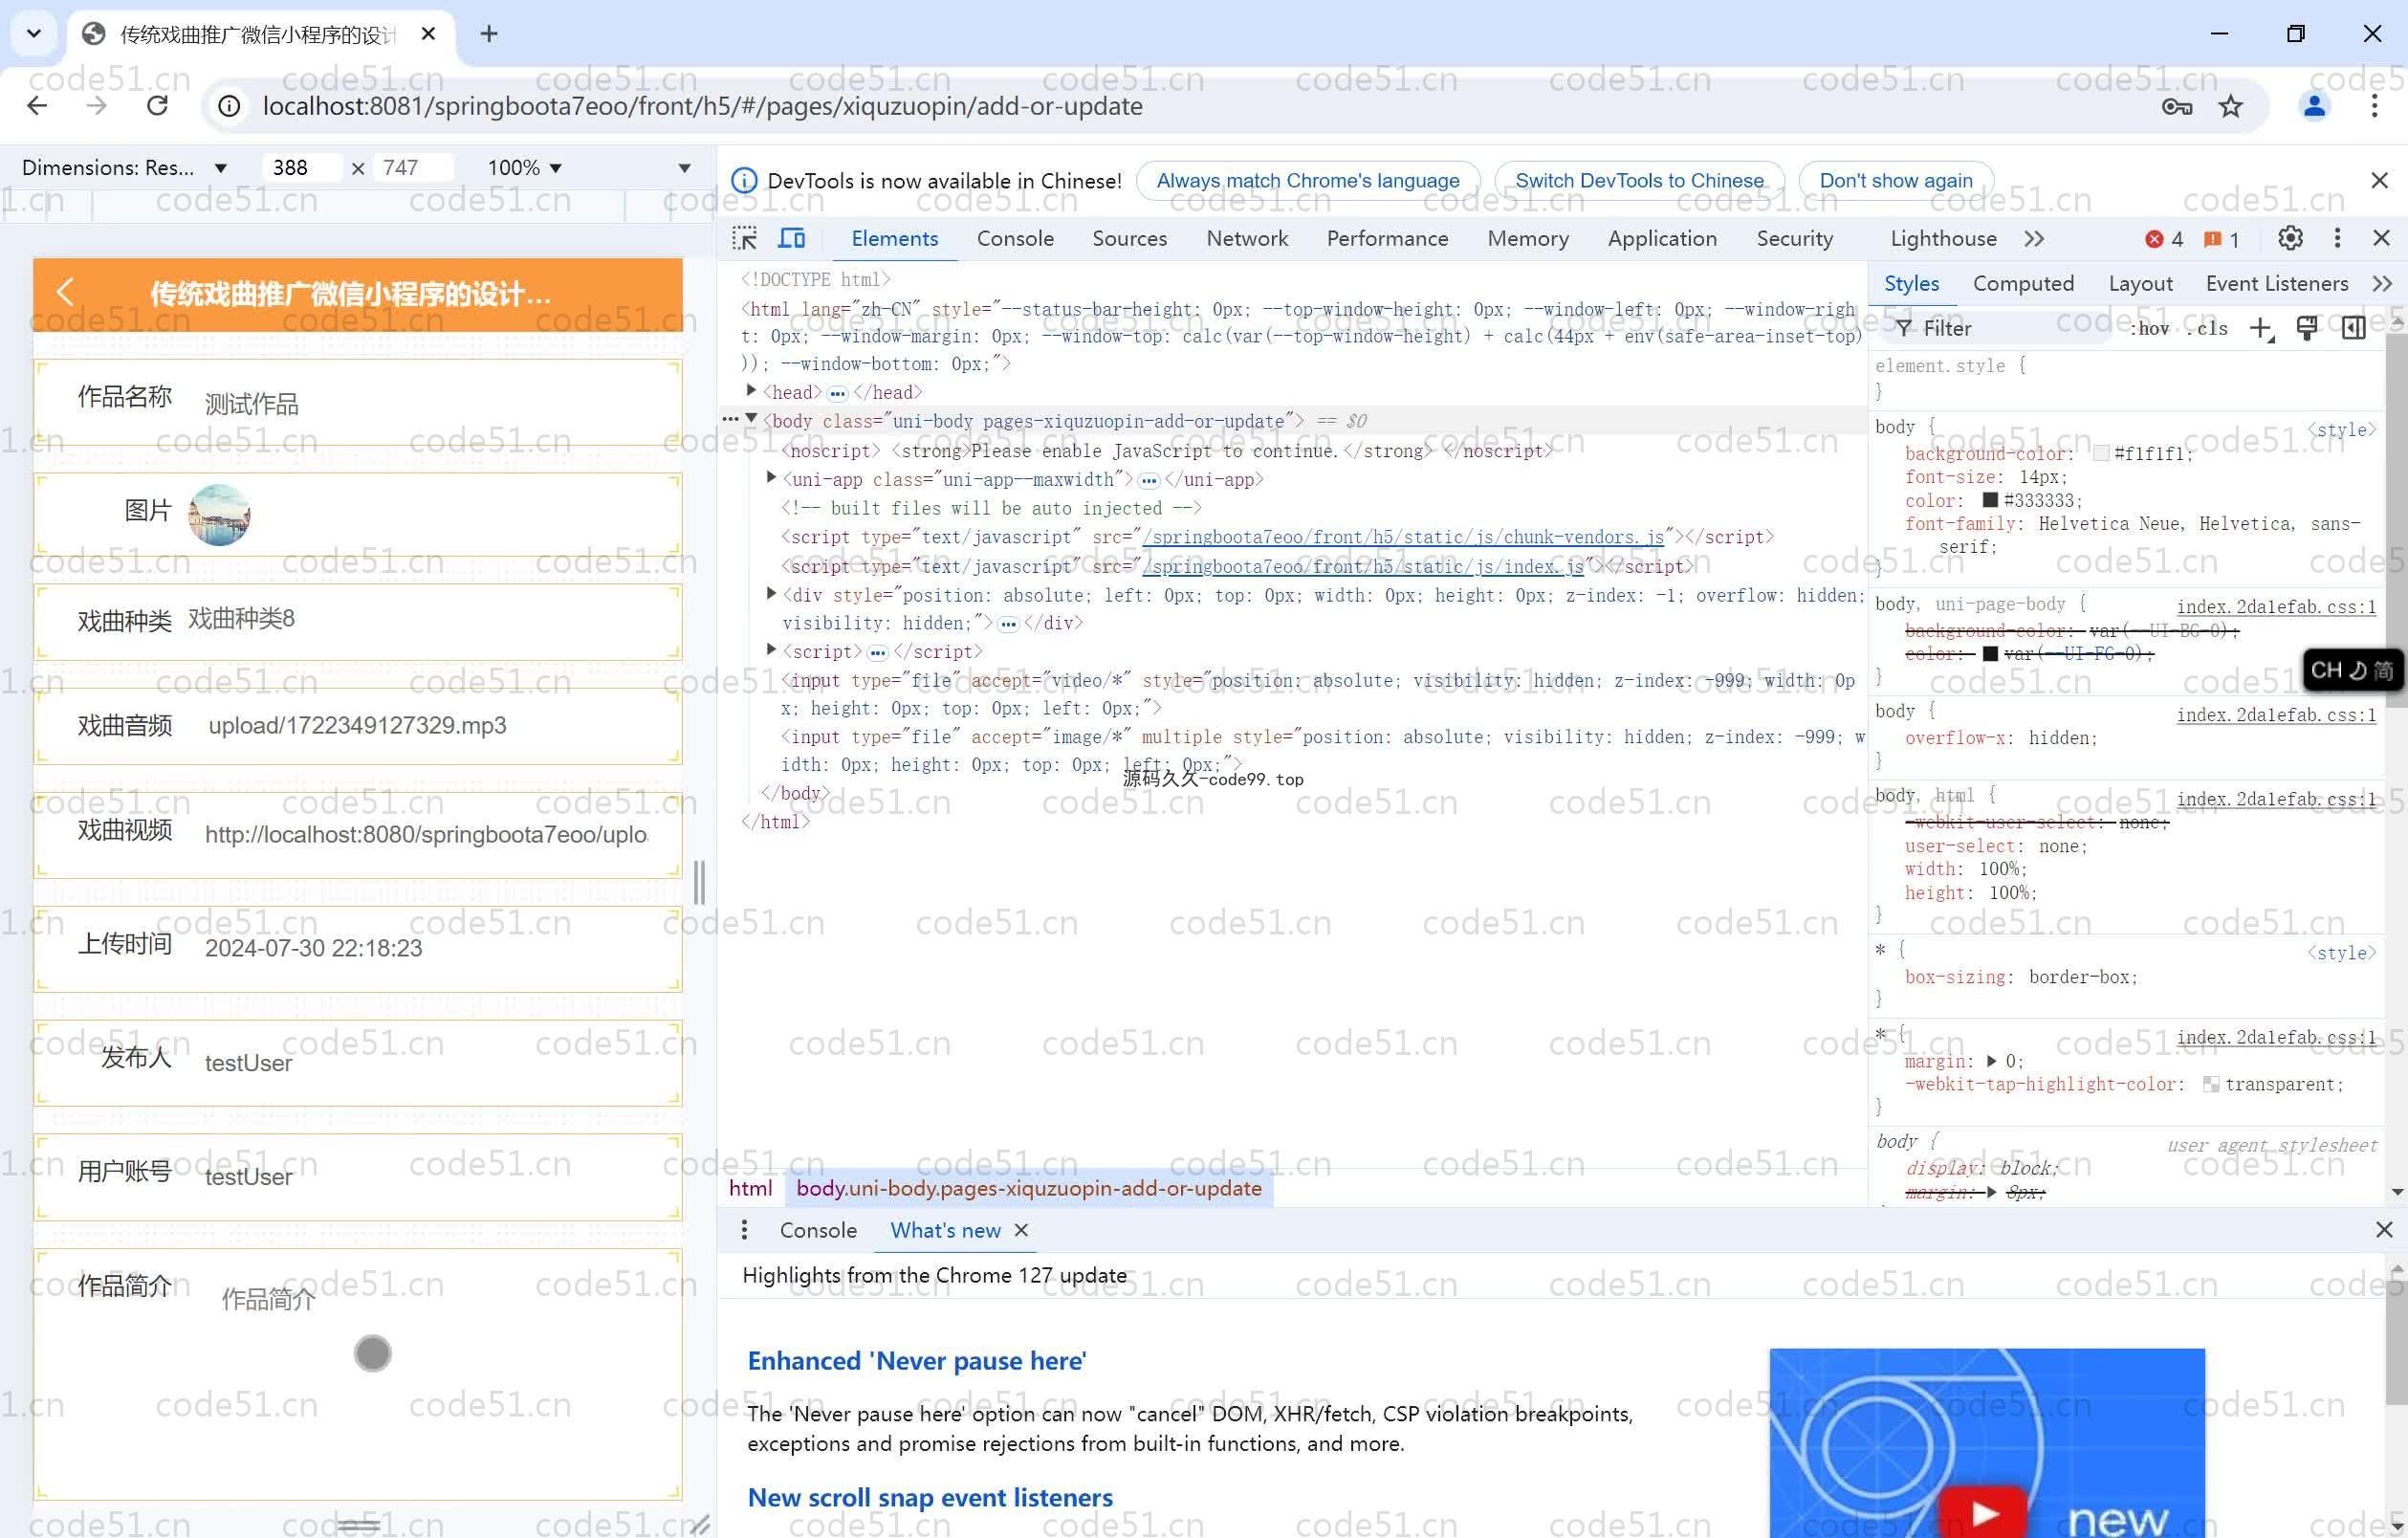
Task: Click background-color #f1f1f1 swatch
Action: 2101,454
